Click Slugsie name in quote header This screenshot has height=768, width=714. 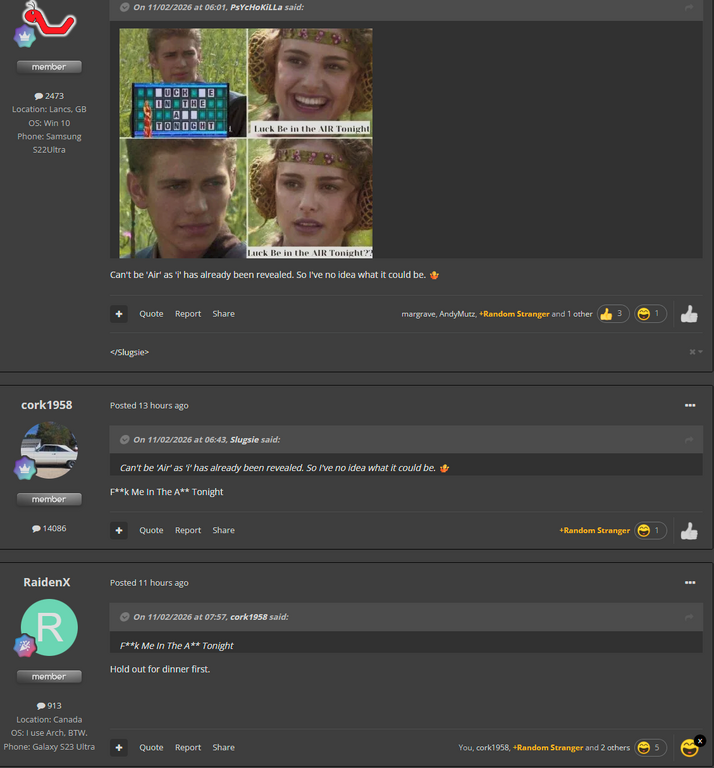point(244,440)
